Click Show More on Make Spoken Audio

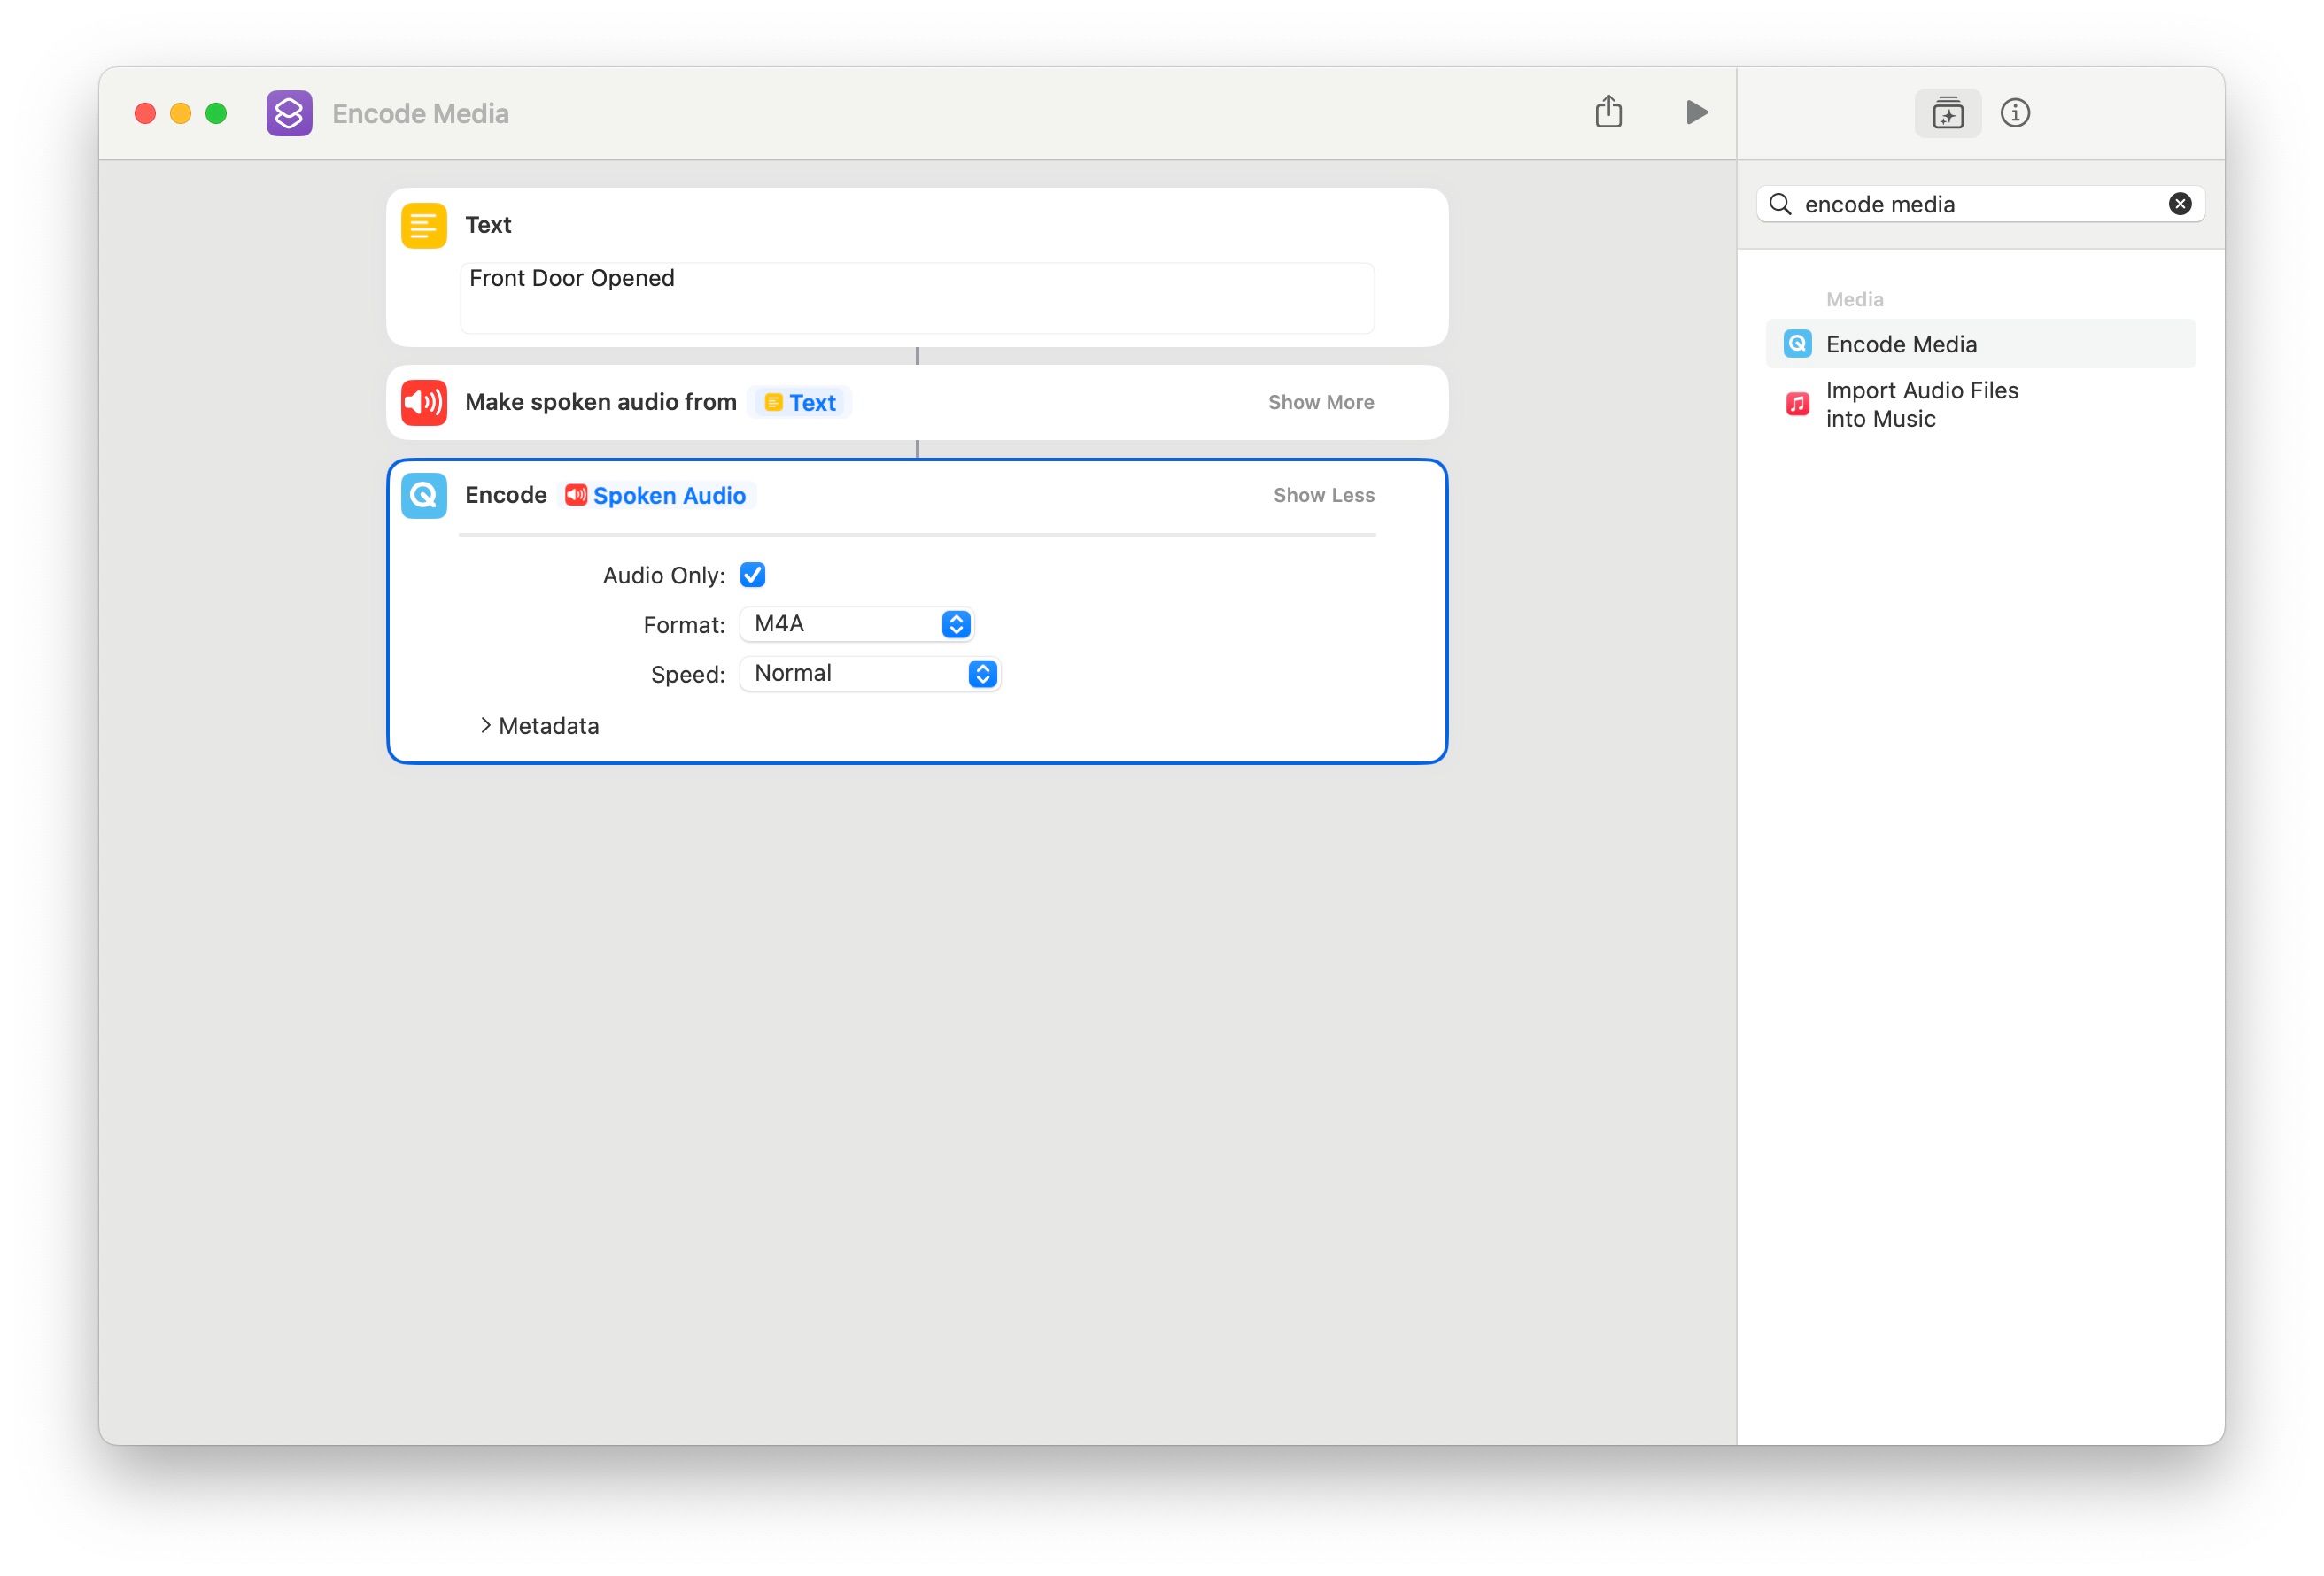(x=1321, y=402)
